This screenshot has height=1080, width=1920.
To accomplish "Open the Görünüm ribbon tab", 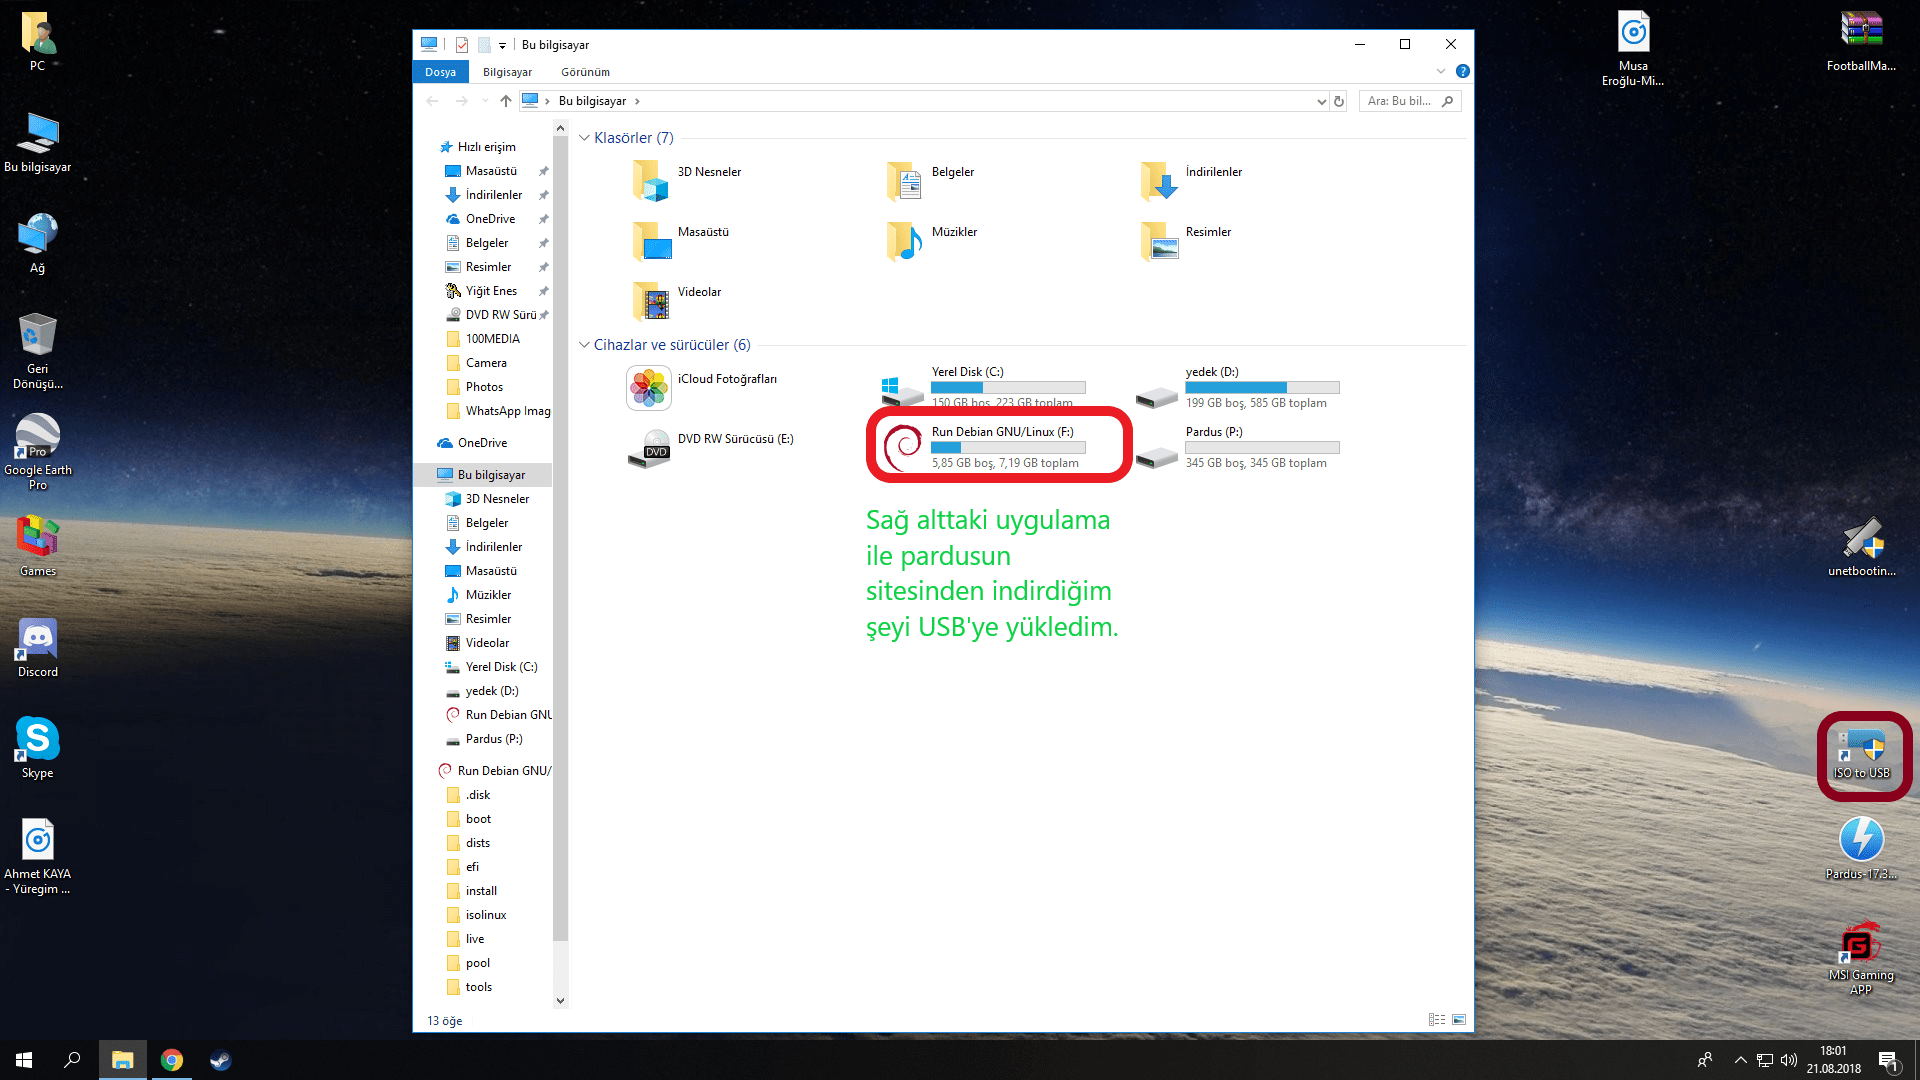I will (x=585, y=72).
